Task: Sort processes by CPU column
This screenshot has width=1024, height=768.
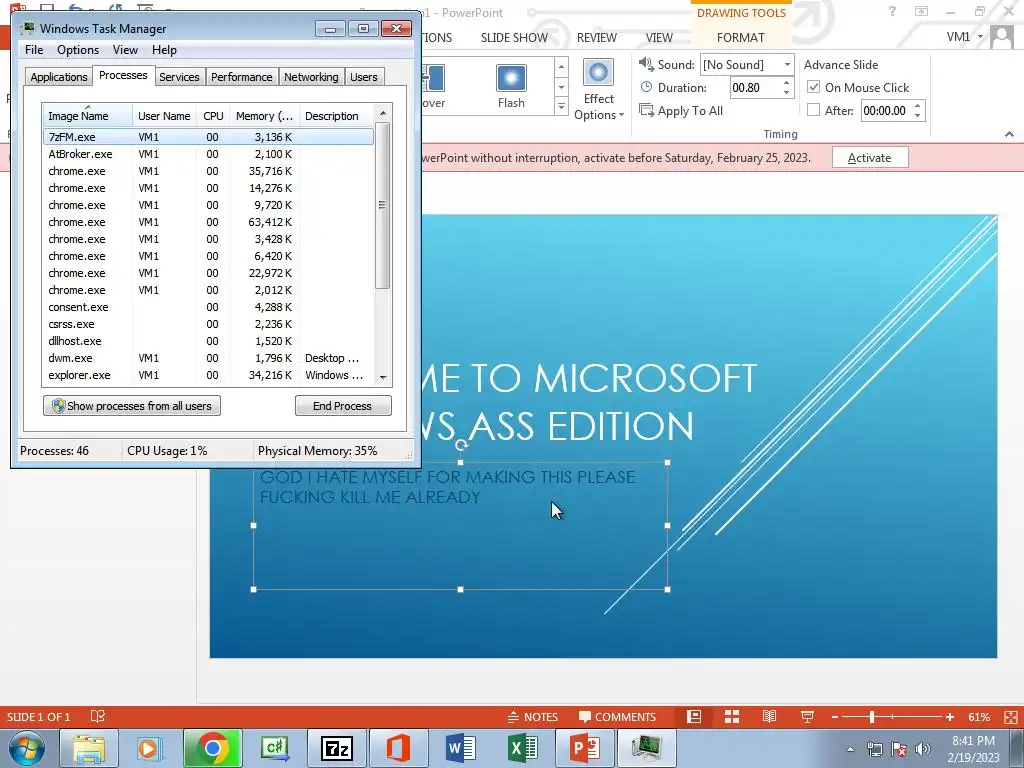Action: [x=213, y=116]
